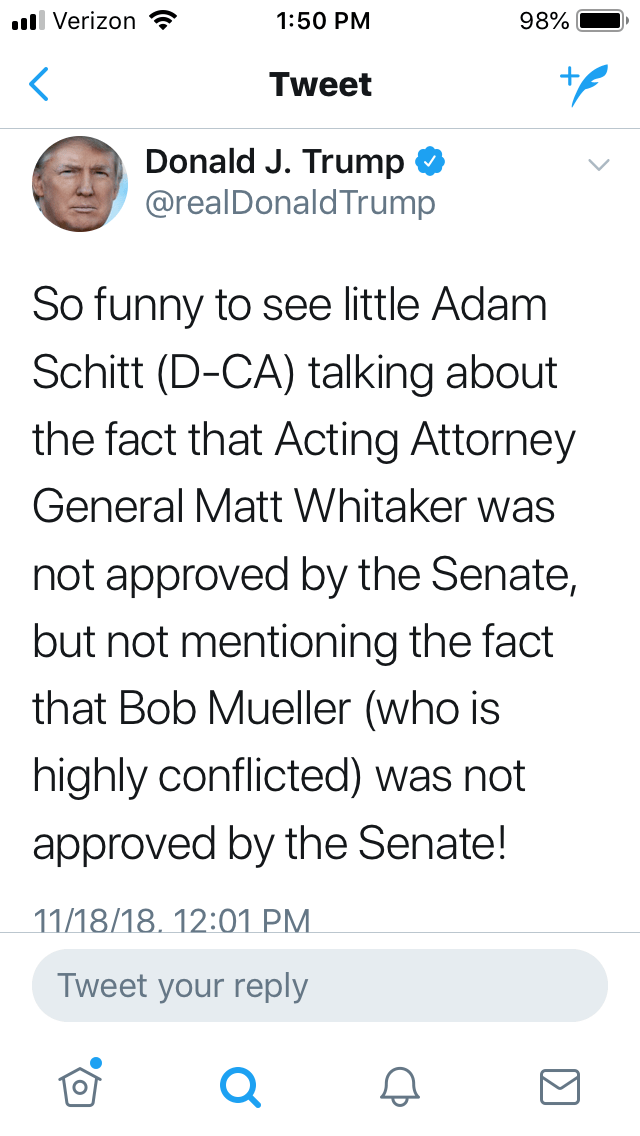Select the Home tab with notification dot

tap(80, 1085)
